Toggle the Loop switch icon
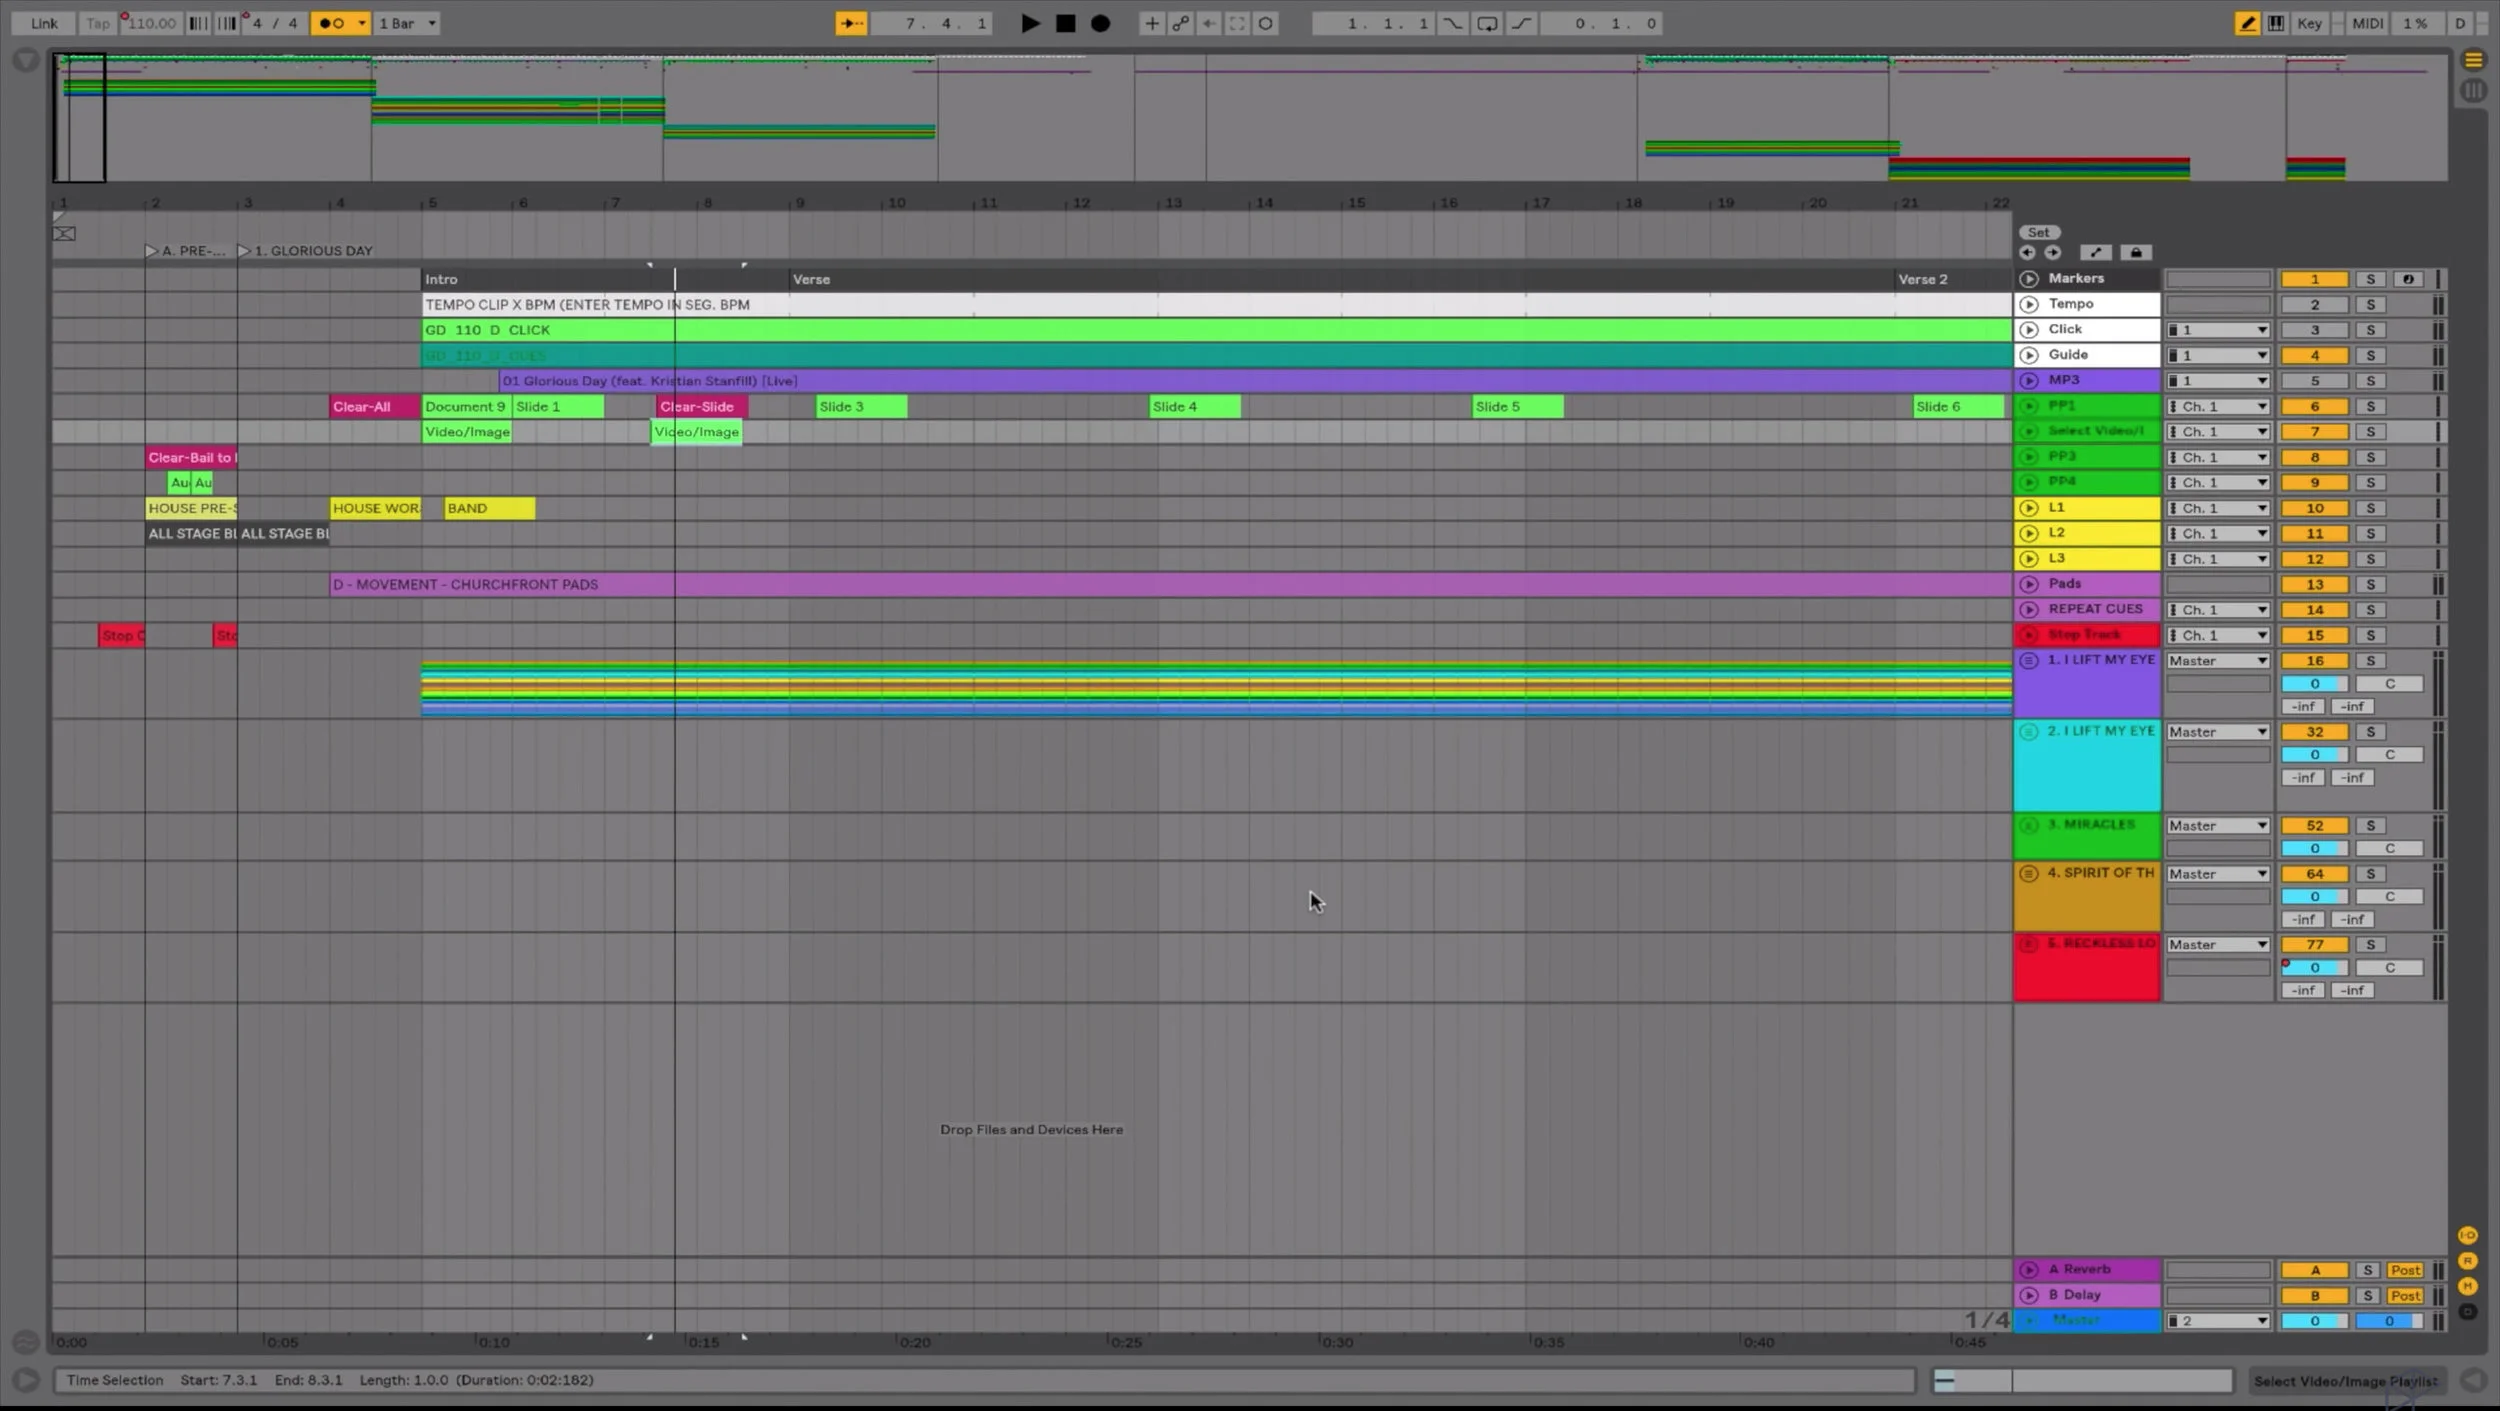The image size is (2500, 1411). coord(1487,23)
